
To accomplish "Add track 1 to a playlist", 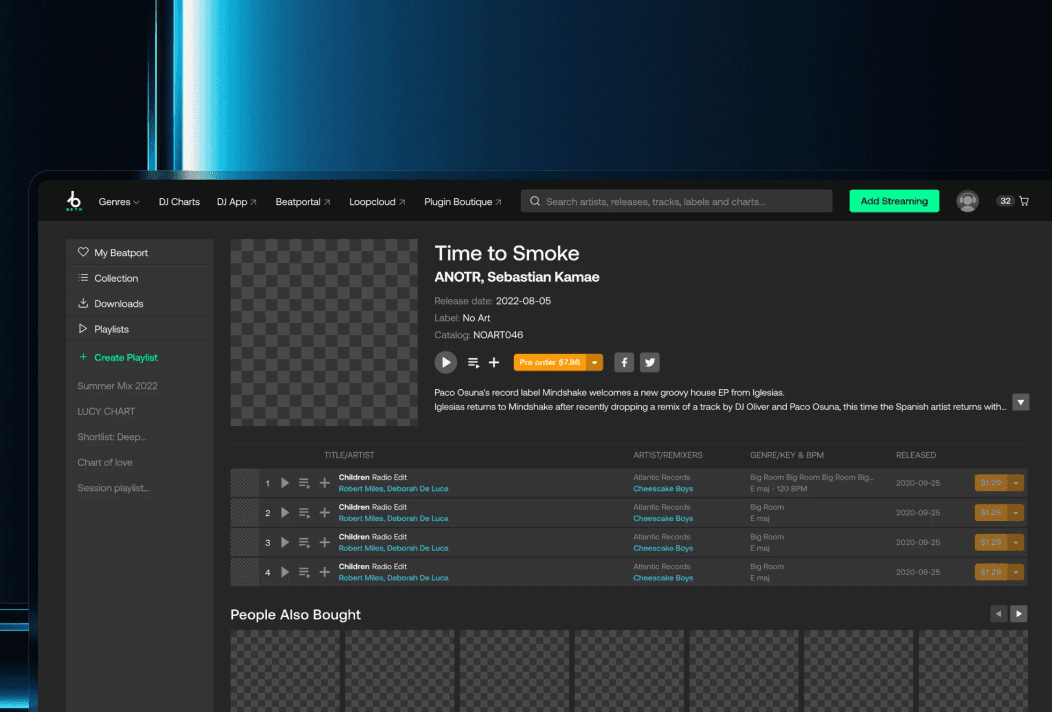I will tap(325, 482).
